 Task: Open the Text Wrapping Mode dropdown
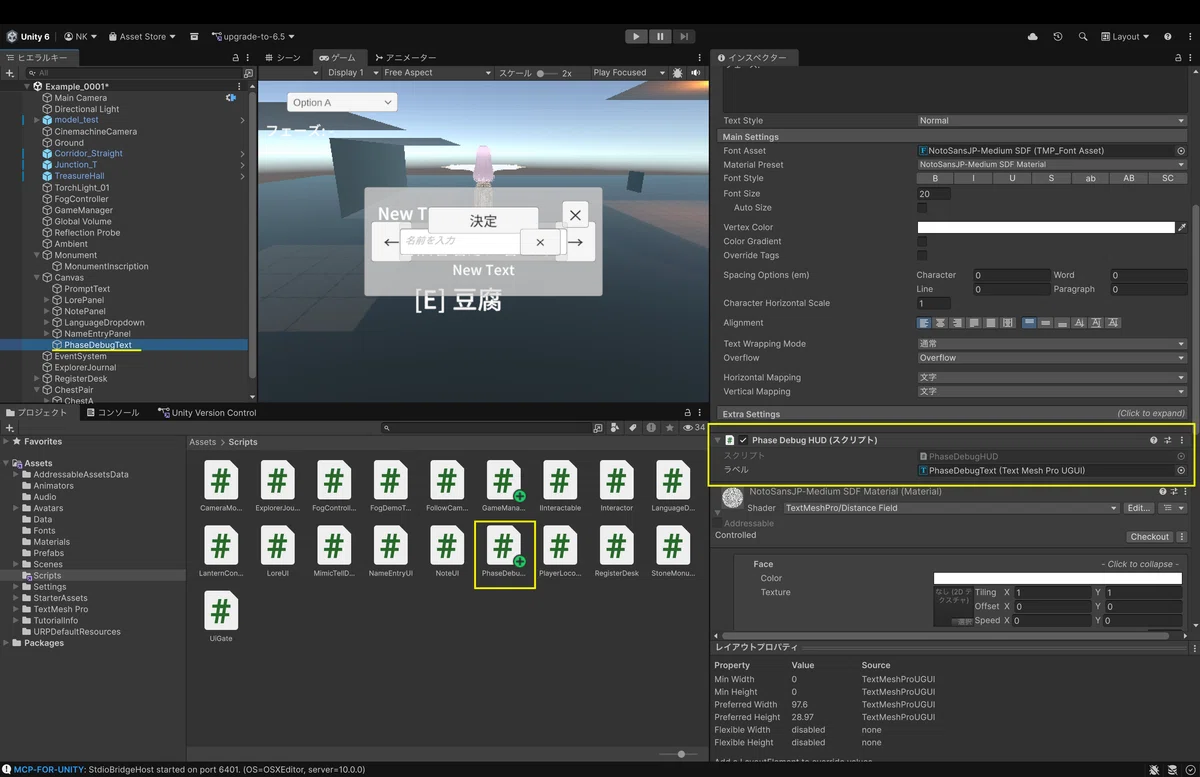(1052, 344)
